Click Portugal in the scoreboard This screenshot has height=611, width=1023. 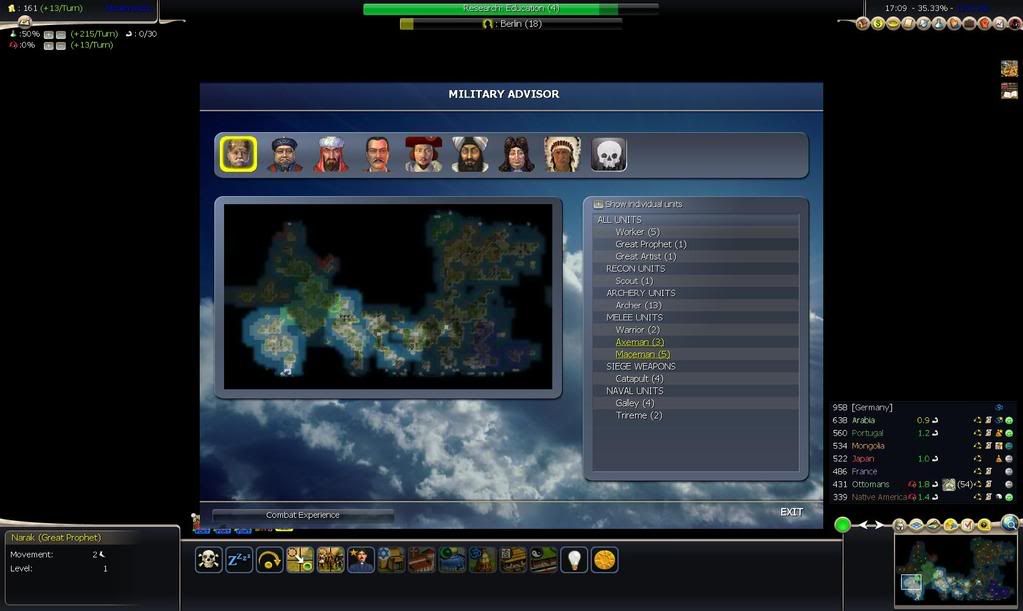pos(867,433)
